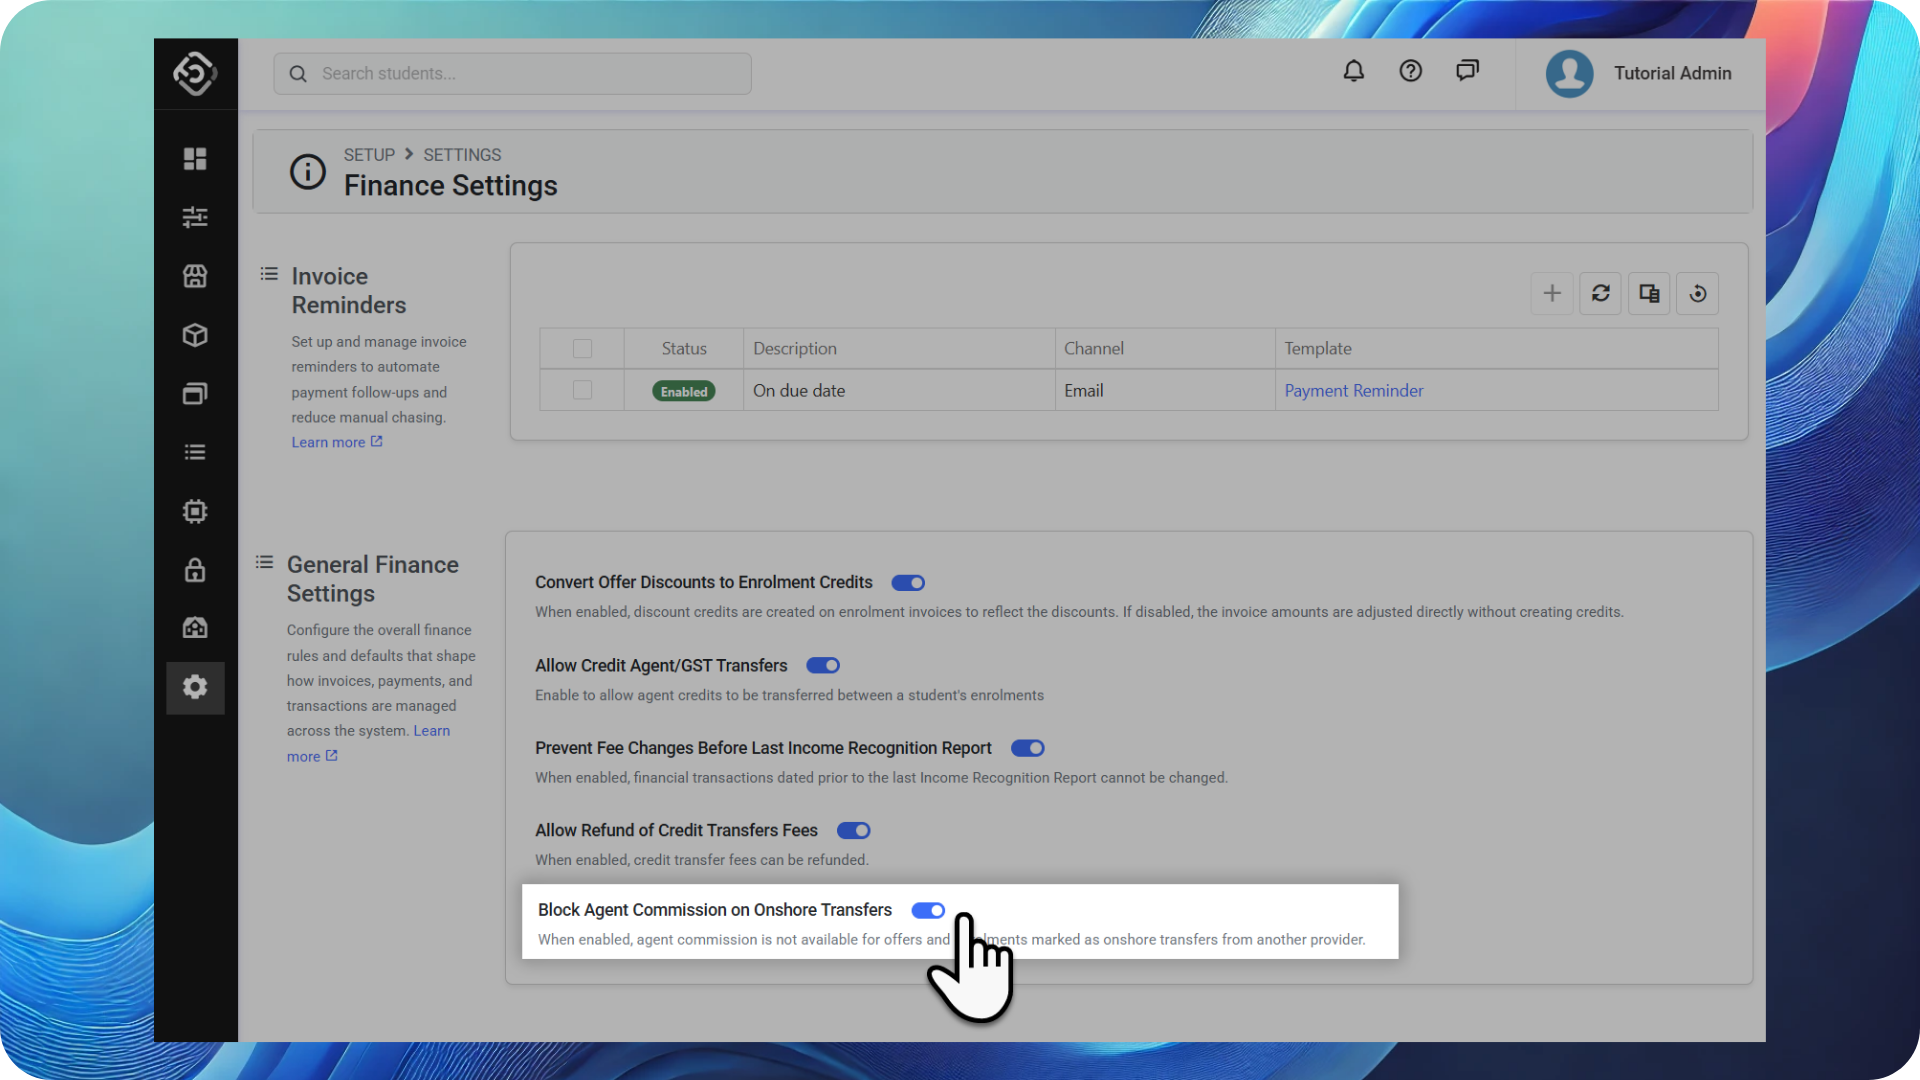This screenshot has height=1080, width=1920.
Task: Collapse the General Finance Settings list icon
Action: [x=264, y=562]
